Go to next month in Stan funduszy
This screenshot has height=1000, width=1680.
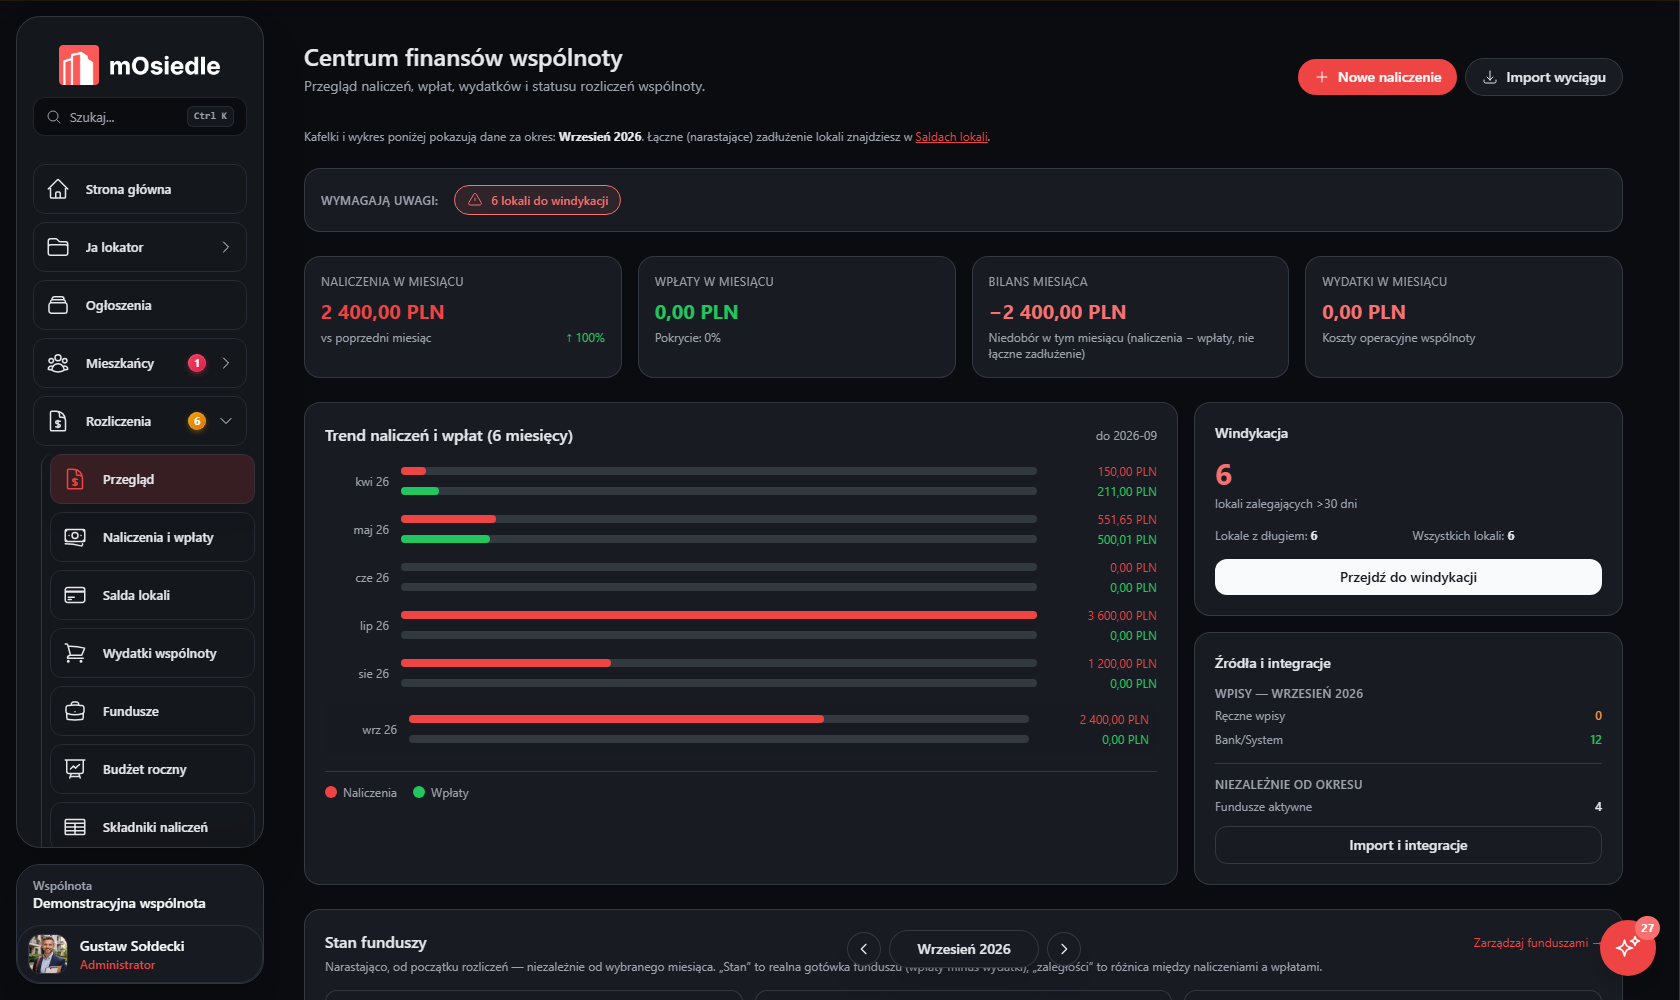1064,949
